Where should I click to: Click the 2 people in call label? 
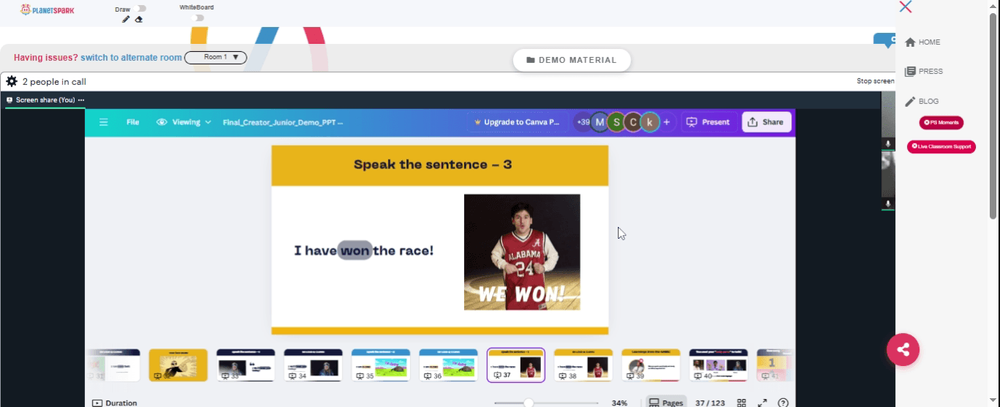(54, 82)
